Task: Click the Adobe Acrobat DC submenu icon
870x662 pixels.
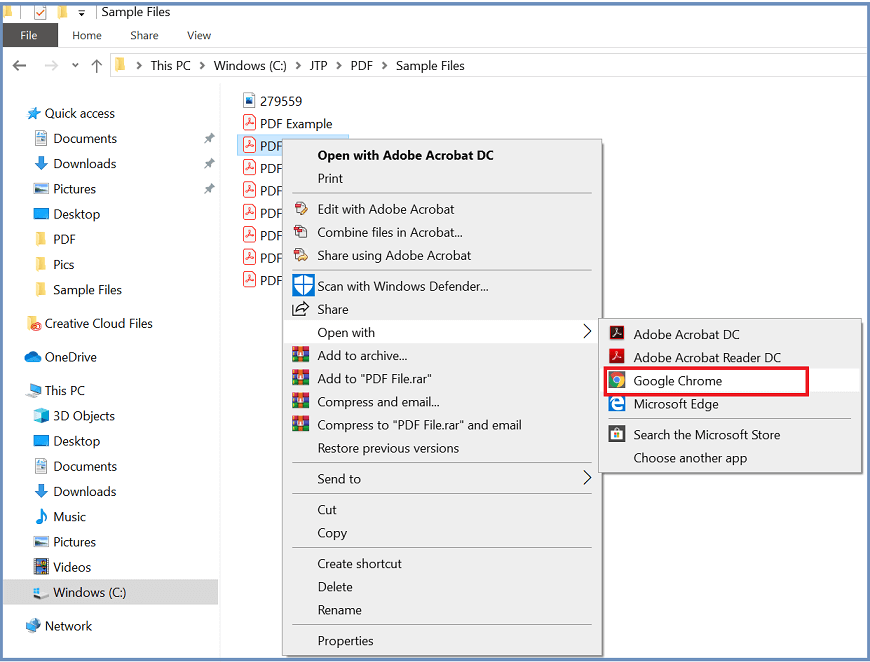Action: (x=616, y=333)
